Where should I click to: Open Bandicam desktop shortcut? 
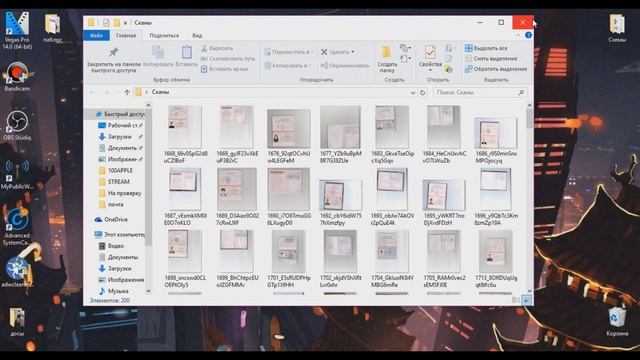17,76
